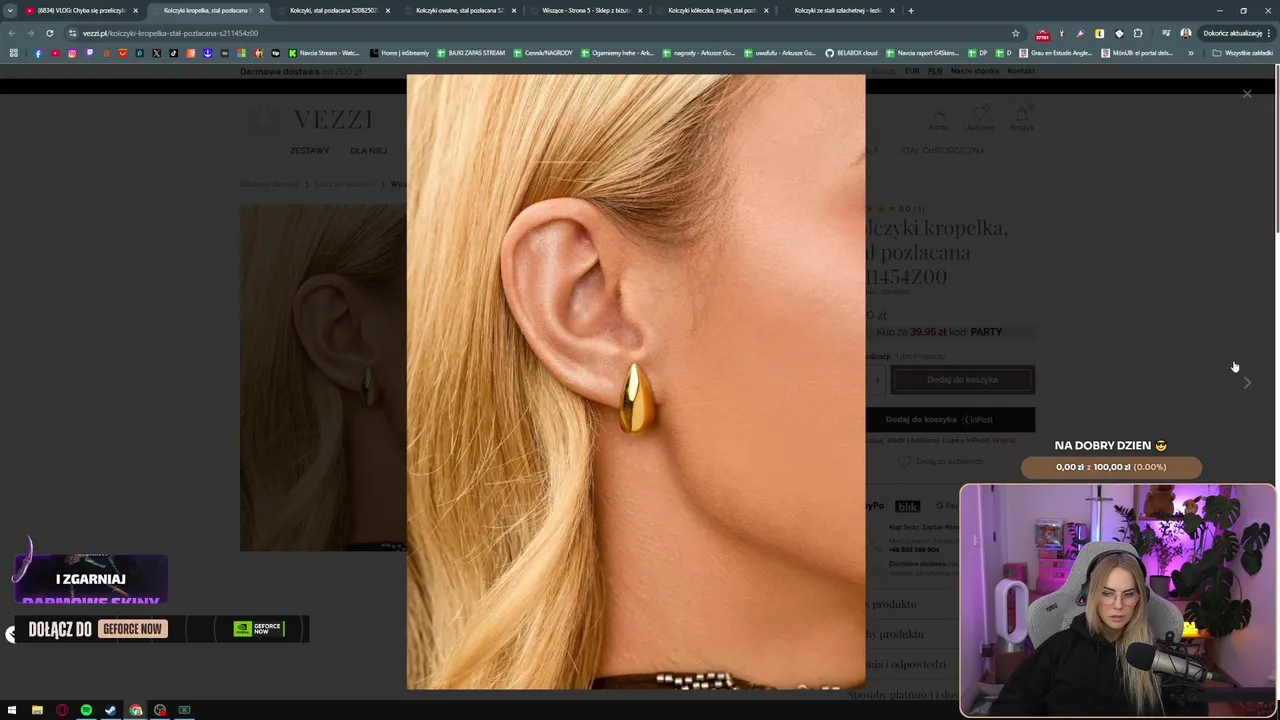Open File Explorer from the taskbar
This screenshot has height=720, width=1280.
tap(37, 710)
